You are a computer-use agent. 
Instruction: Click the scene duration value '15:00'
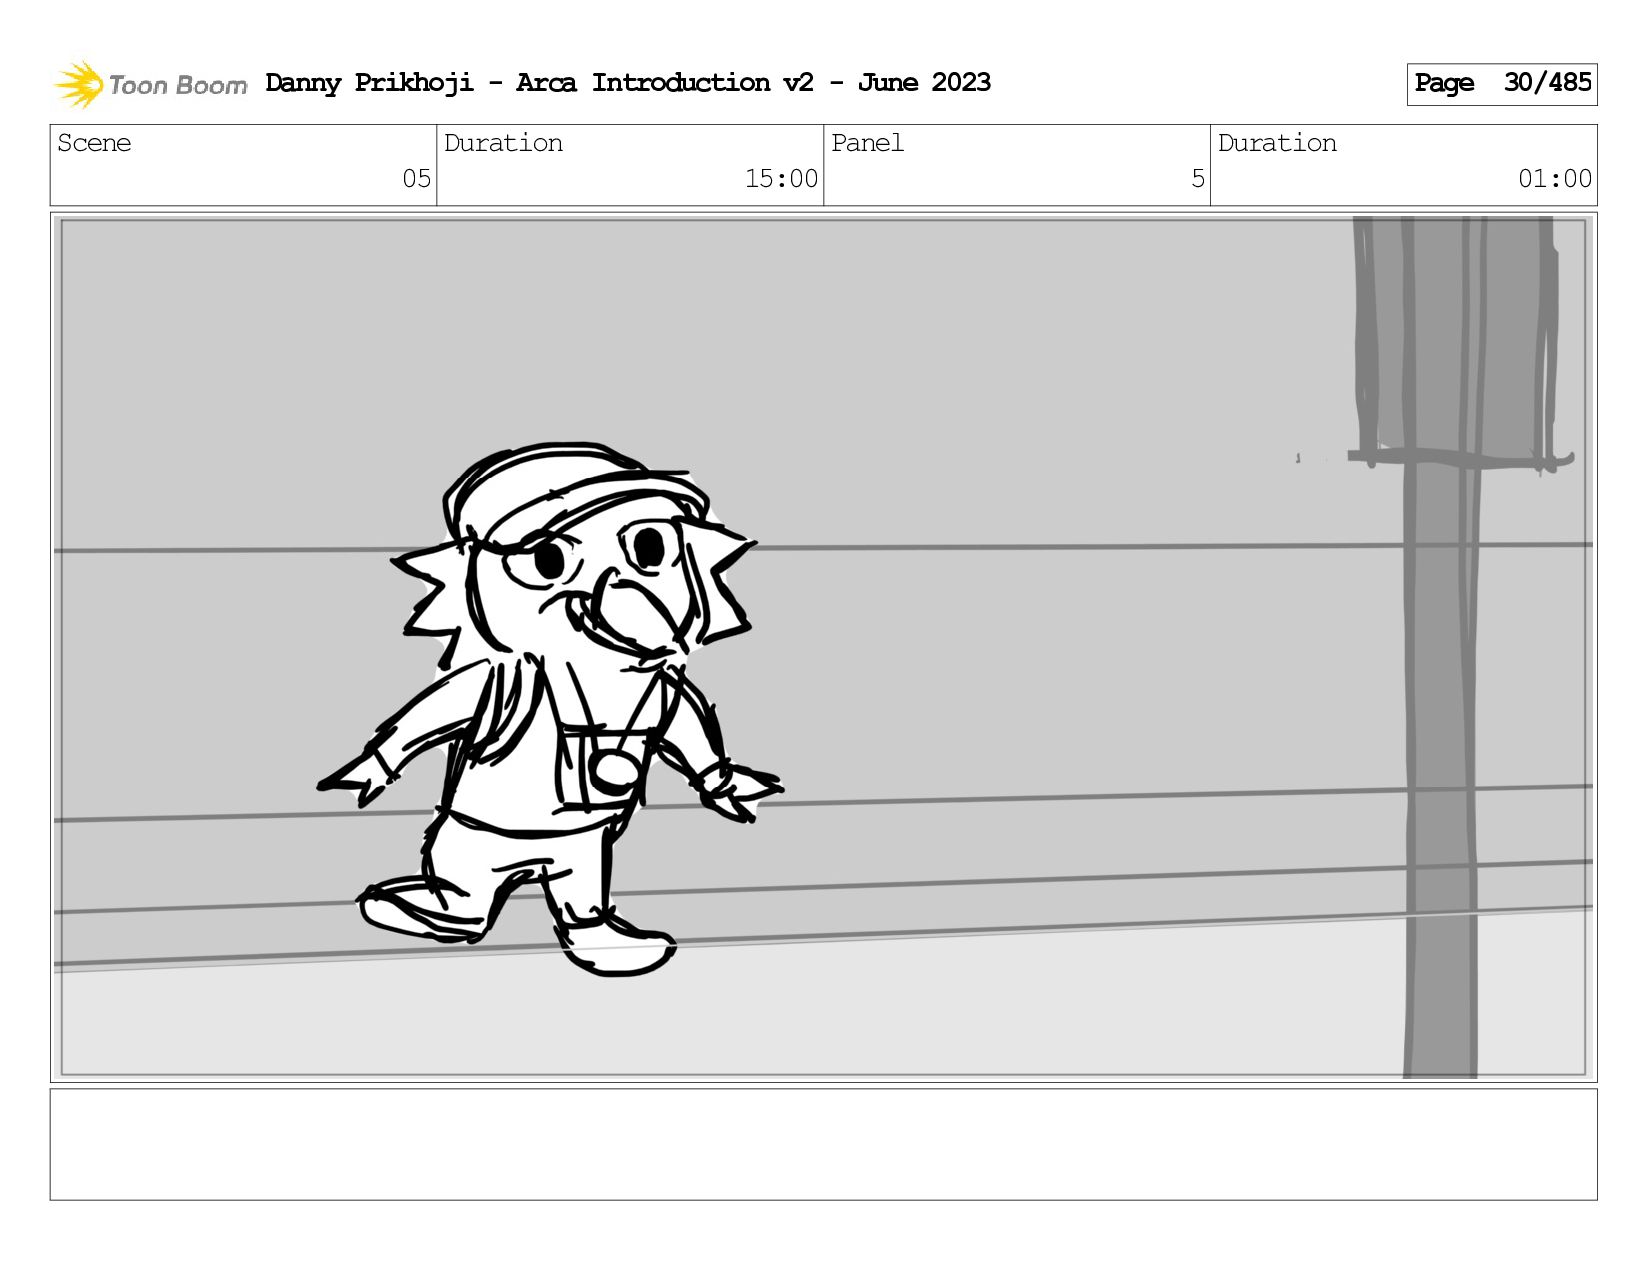781,179
